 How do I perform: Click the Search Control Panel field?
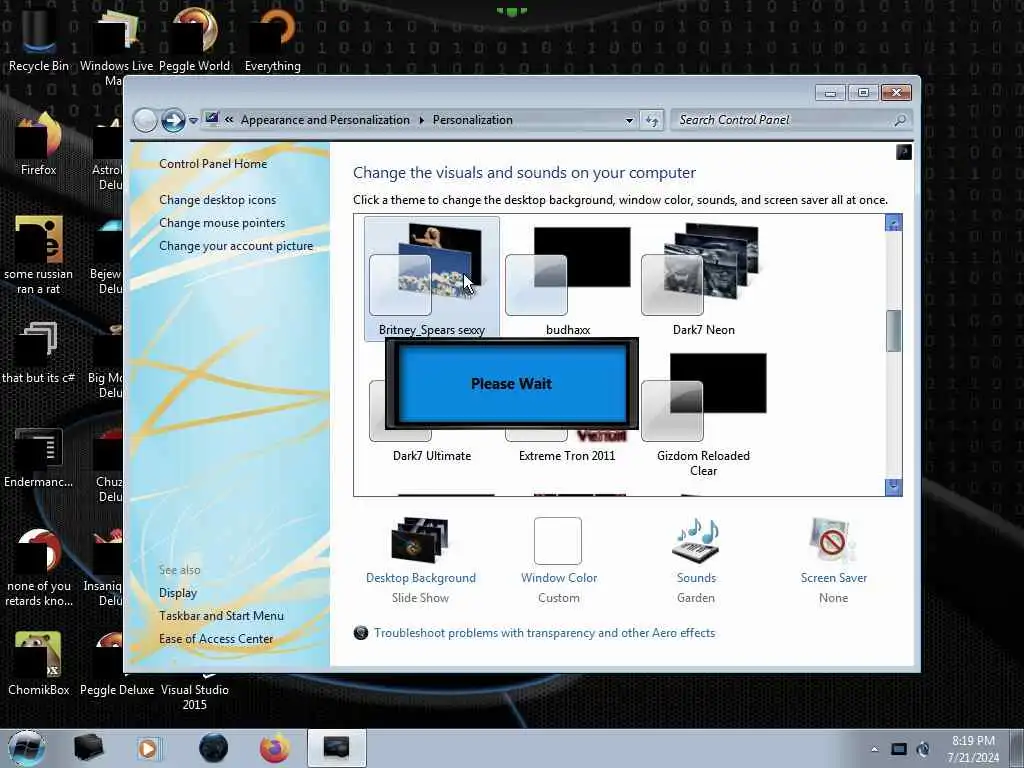[791, 120]
